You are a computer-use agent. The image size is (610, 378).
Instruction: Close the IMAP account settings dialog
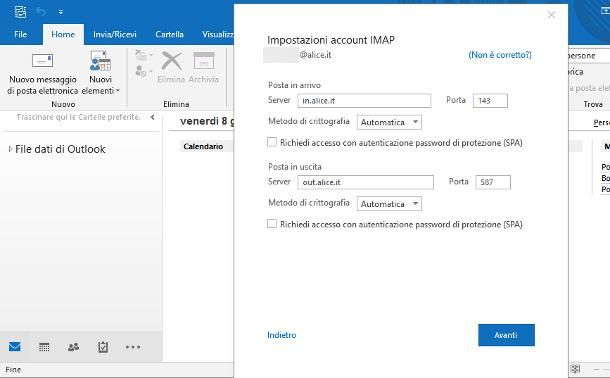click(x=551, y=15)
